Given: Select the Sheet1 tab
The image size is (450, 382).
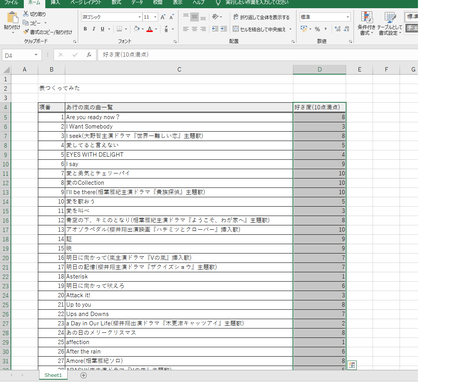Looking at the screenshot, I should (x=53, y=375).
